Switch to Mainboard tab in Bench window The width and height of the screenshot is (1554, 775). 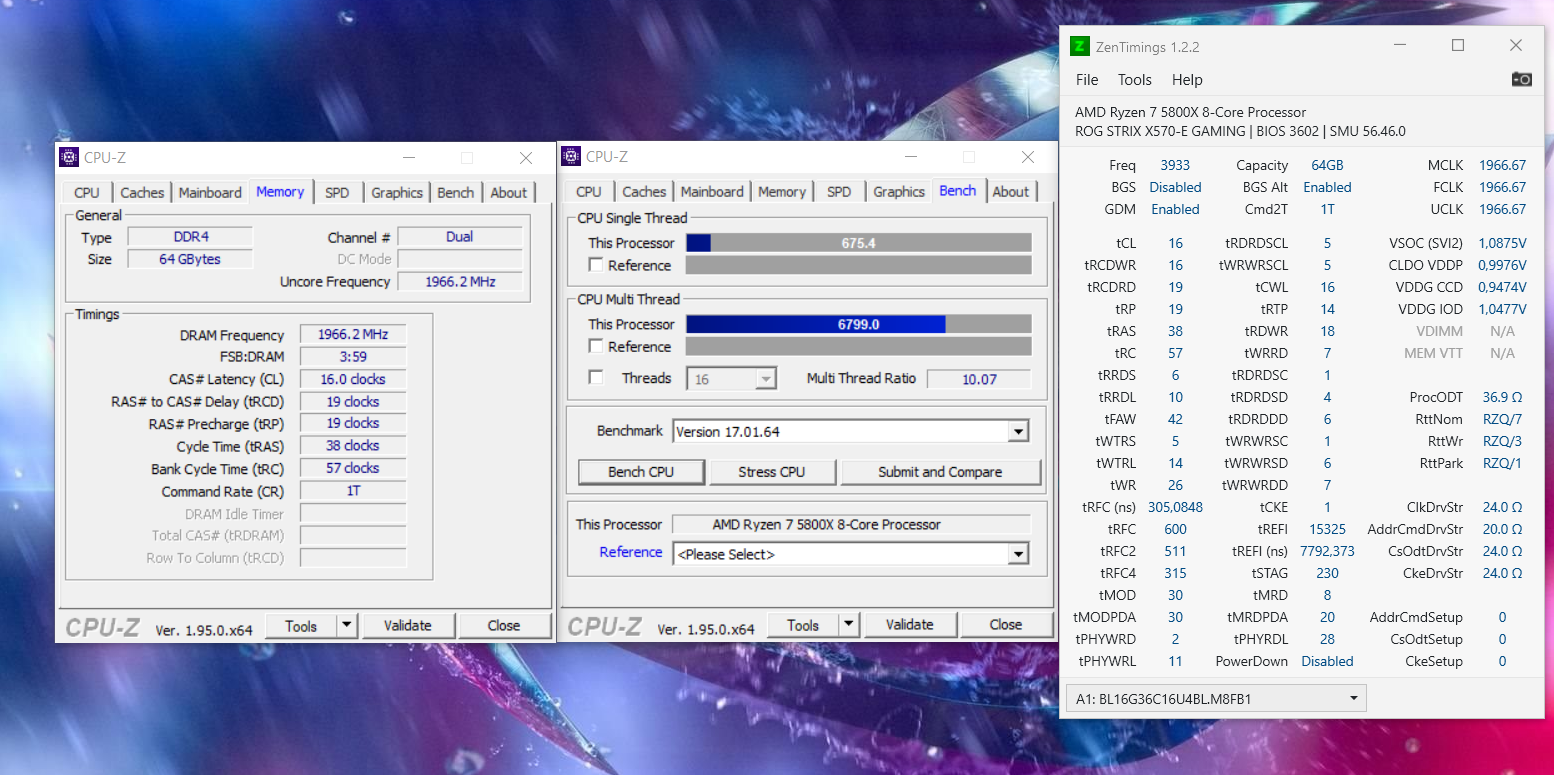[712, 192]
